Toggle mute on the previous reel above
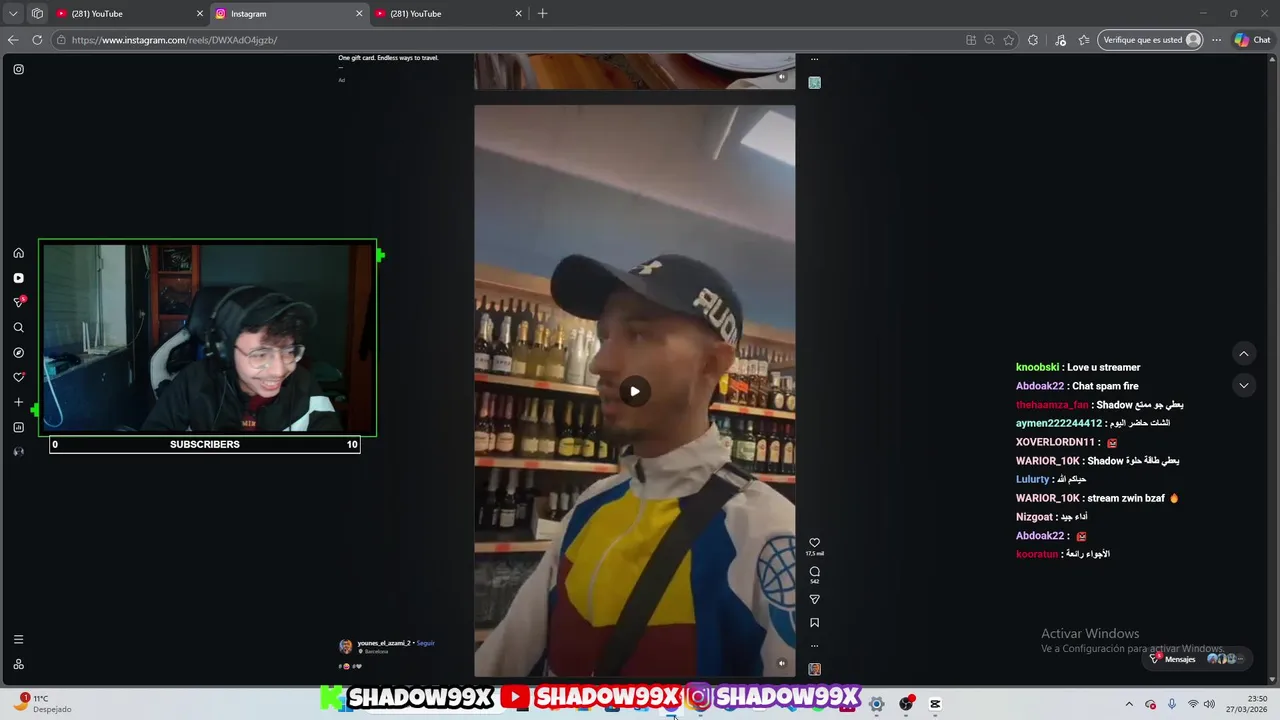Viewport: 1280px width, 720px height. coord(781,76)
